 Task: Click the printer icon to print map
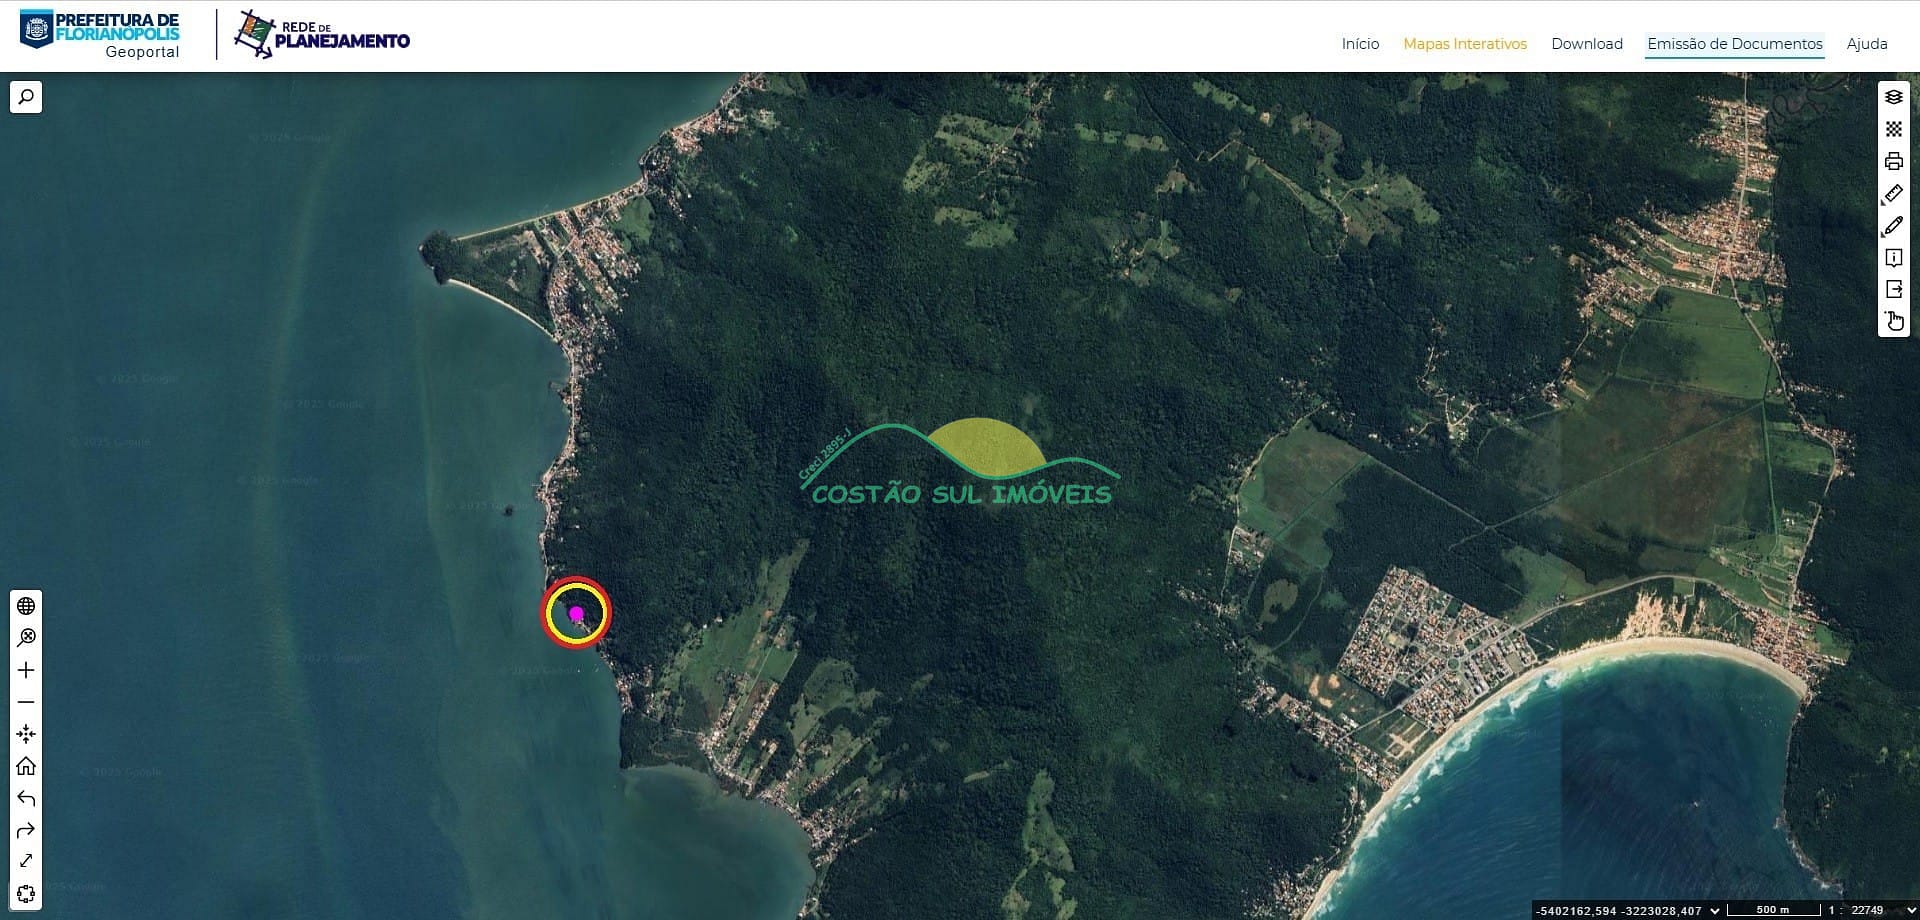[x=1893, y=161]
